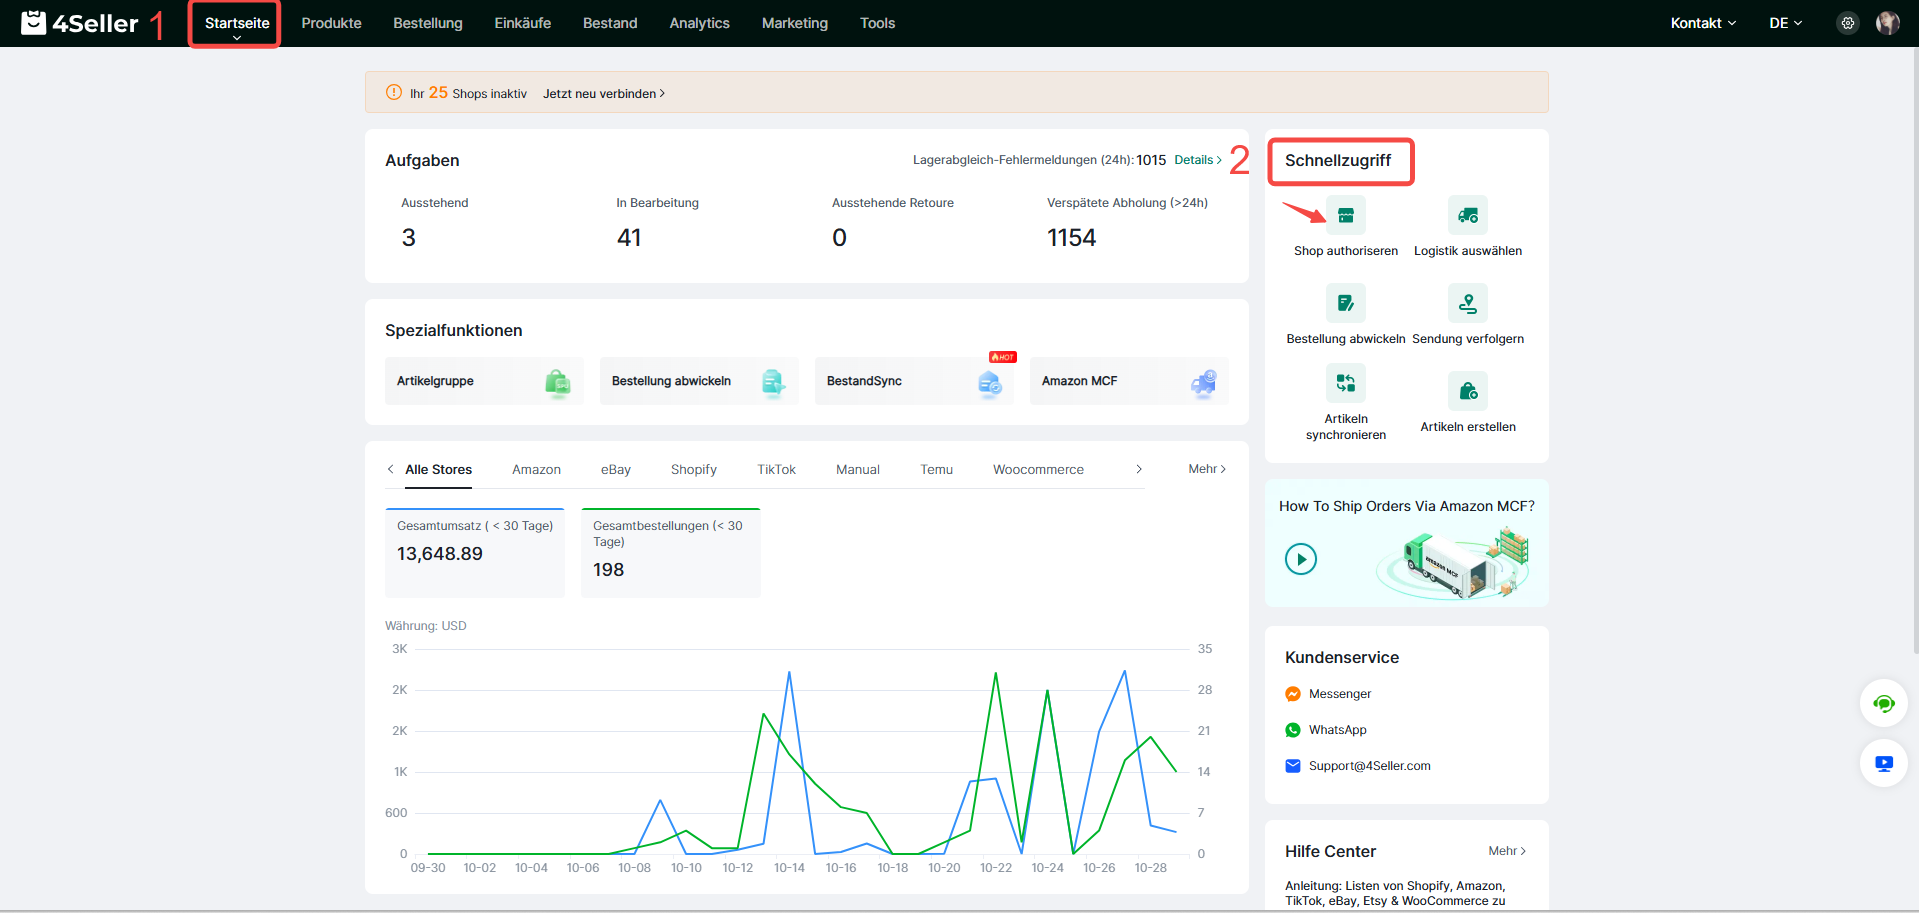Expand the Kontakt dropdown menu
This screenshot has width=1919, height=913.
tap(1702, 23)
